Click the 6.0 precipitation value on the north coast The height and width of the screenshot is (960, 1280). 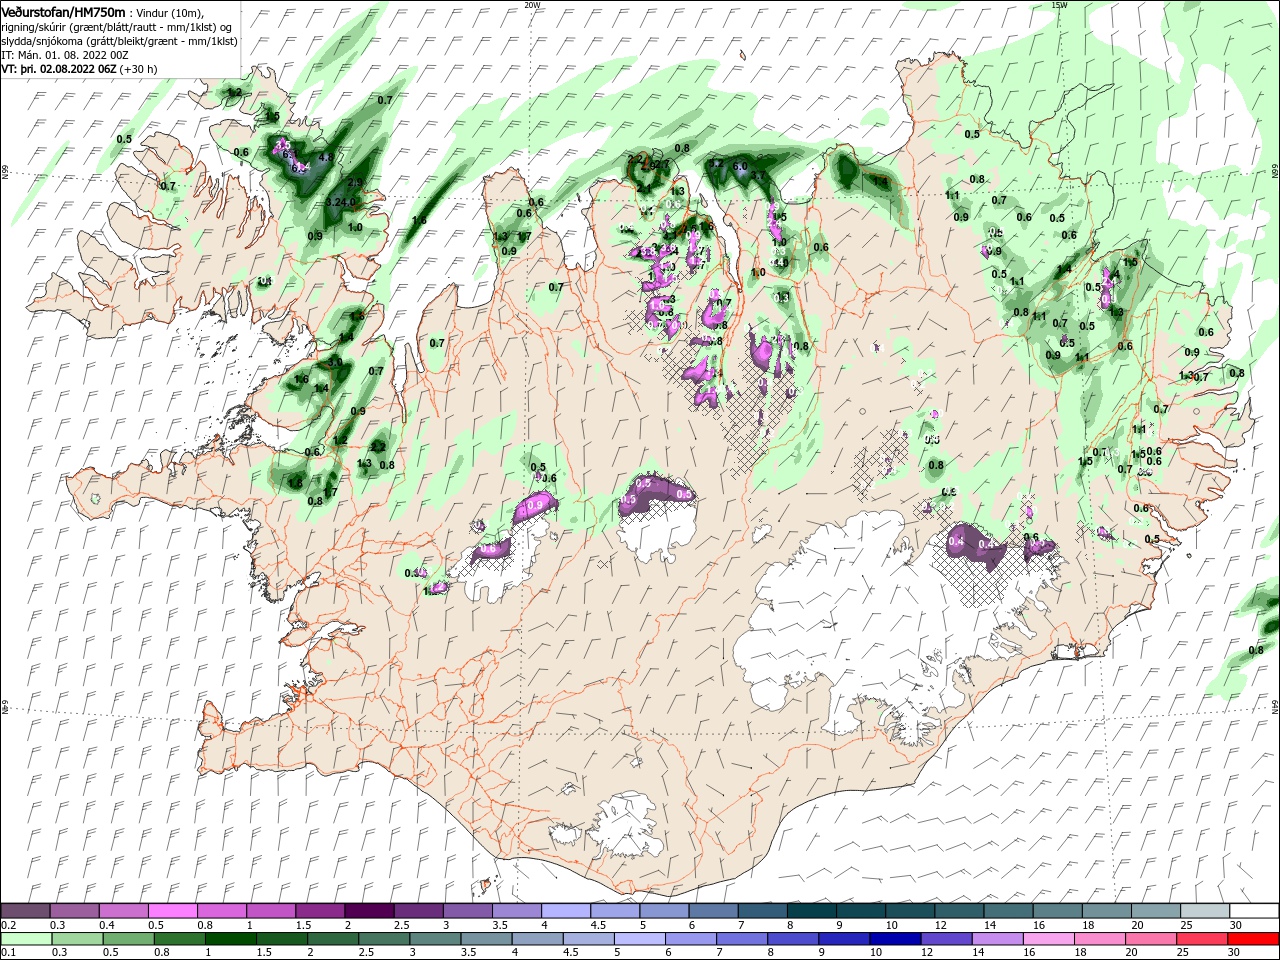[x=740, y=166]
